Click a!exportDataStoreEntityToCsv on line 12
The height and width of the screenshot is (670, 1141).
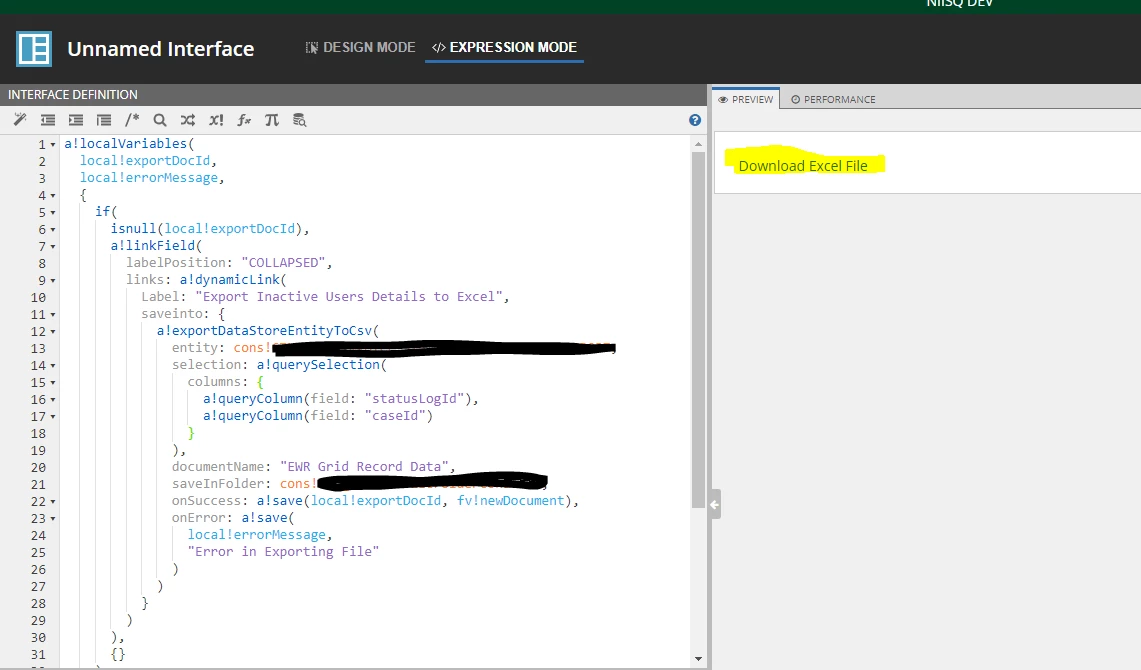coord(264,330)
